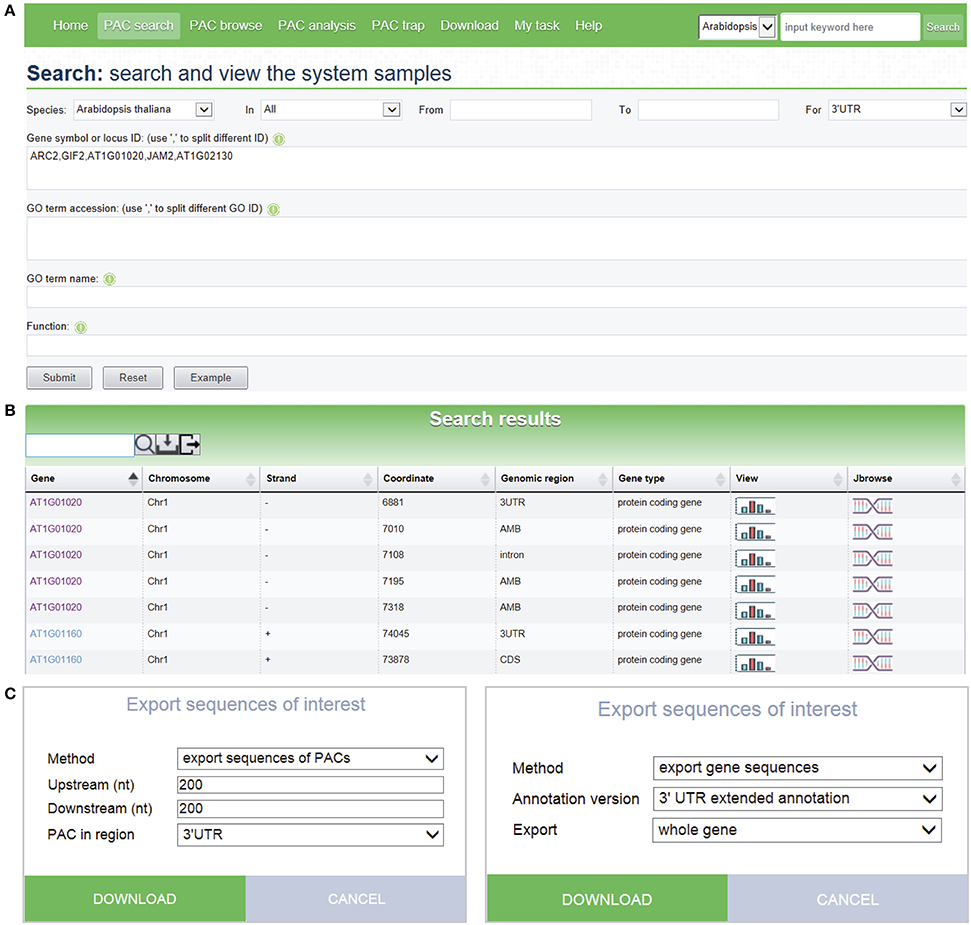The height and width of the screenshot is (925, 971).
Task: Open Jbrowse DNA icon for coordinate 7108 row
Action: [x=873, y=558]
